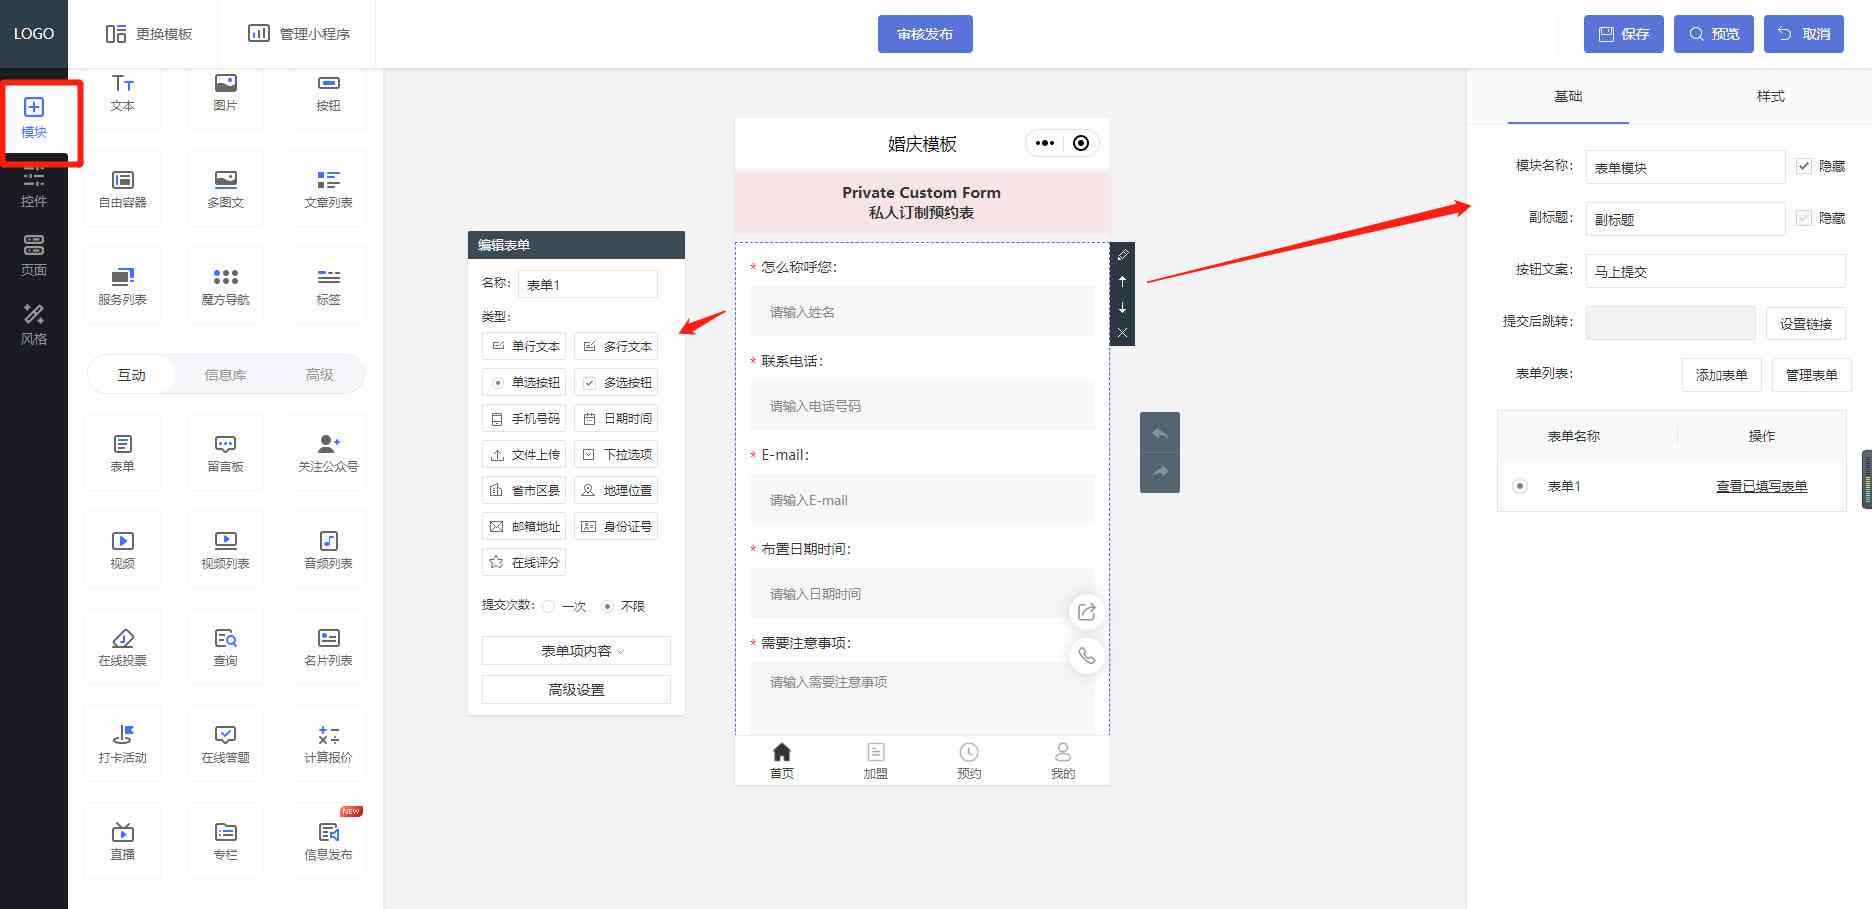1872x909 pixels.
Task: Switch to the 基础 tab
Action: click(1568, 96)
